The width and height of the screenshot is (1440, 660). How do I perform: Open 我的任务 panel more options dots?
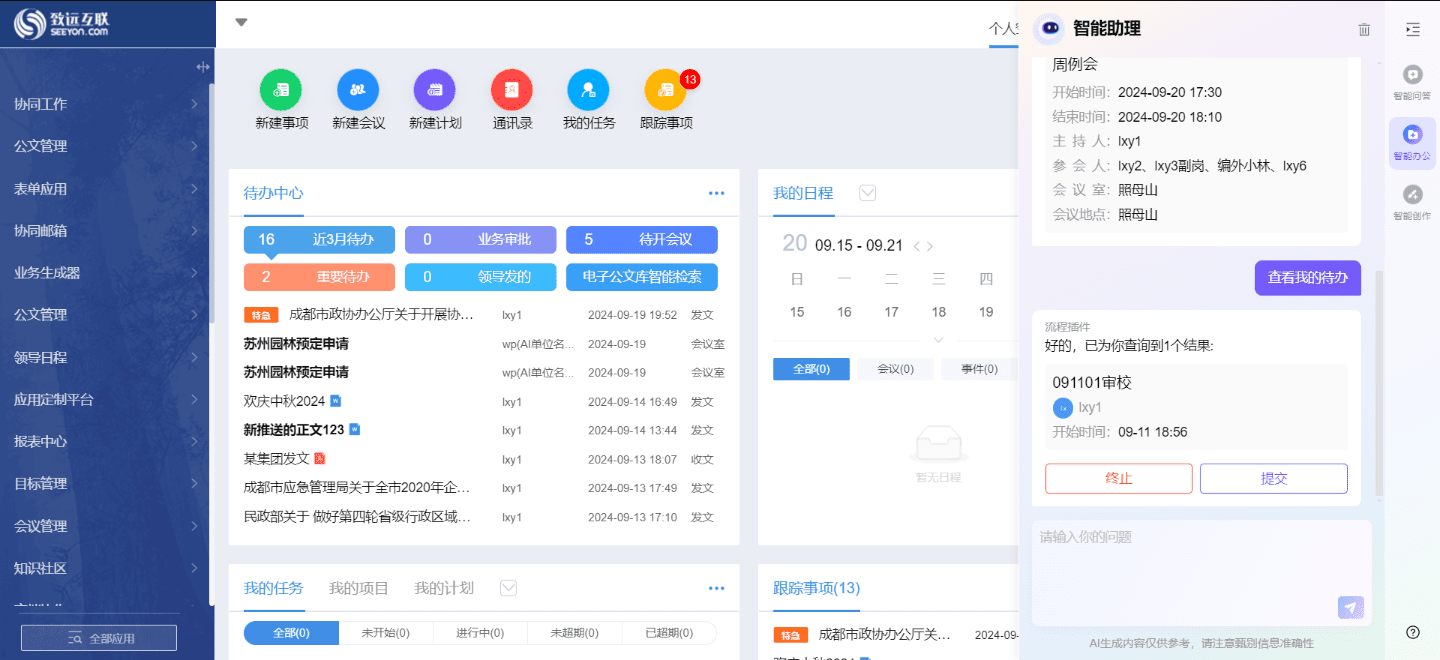(x=716, y=588)
